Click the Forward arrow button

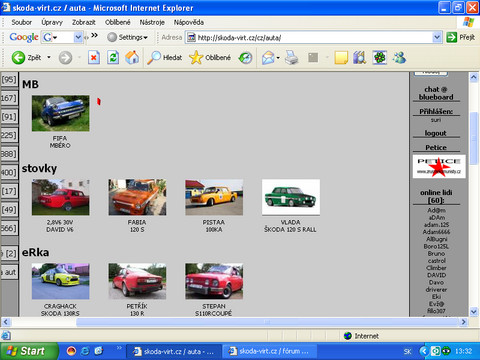pyautogui.click(x=65, y=58)
